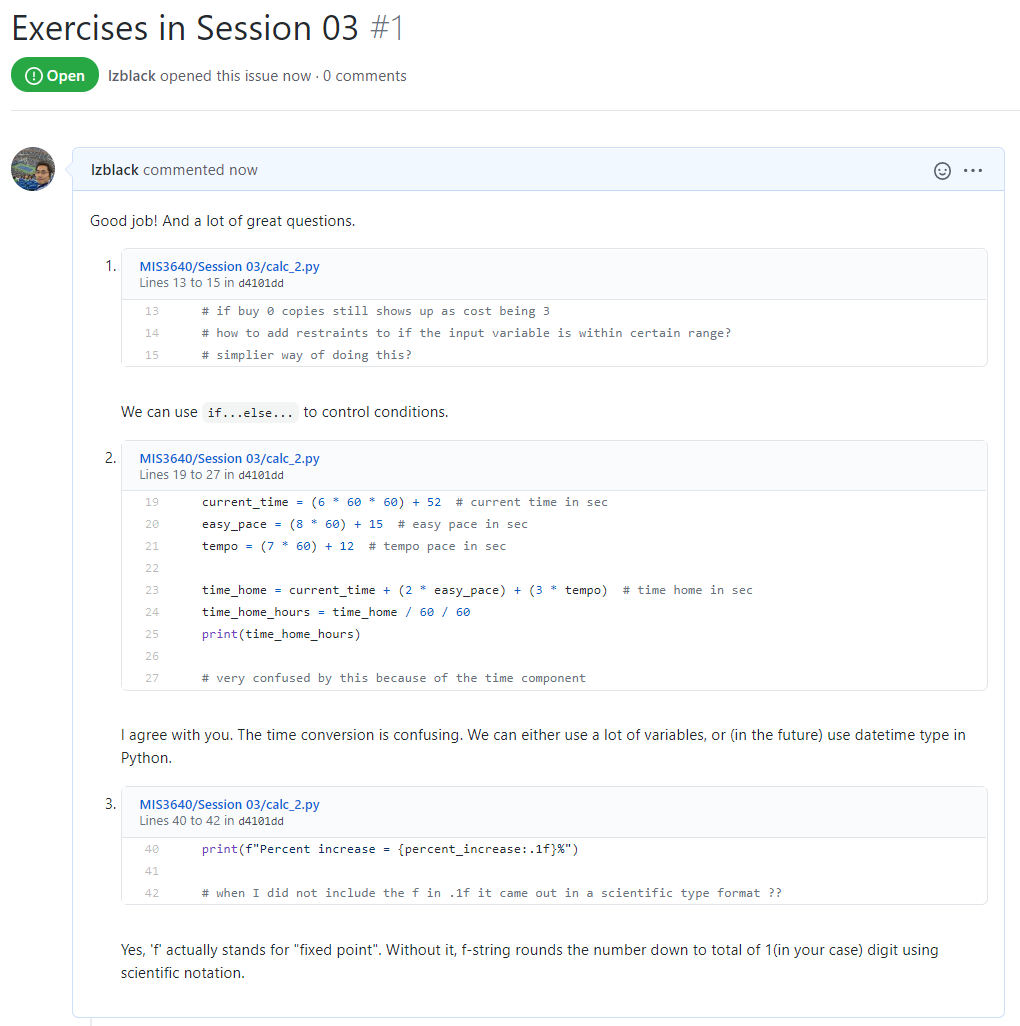The image size is (1020, 1026).
Task: Click lzblack author name in comment header
Action: pos(114,170)
